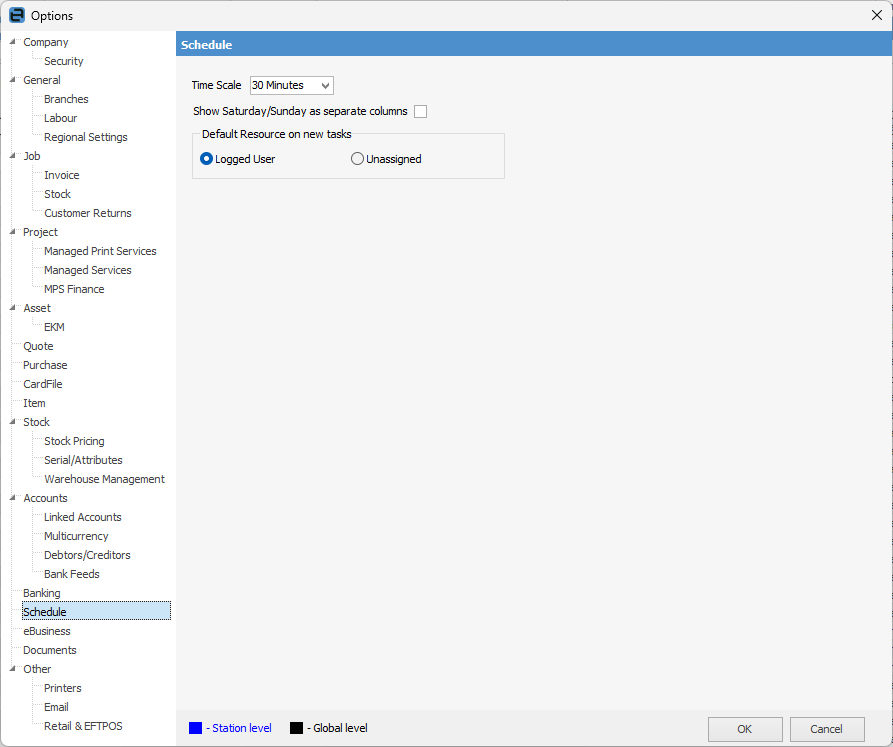Open the eBusiness settings page
This screenshot has width=893, height=747.
click(x=47, y=631)
